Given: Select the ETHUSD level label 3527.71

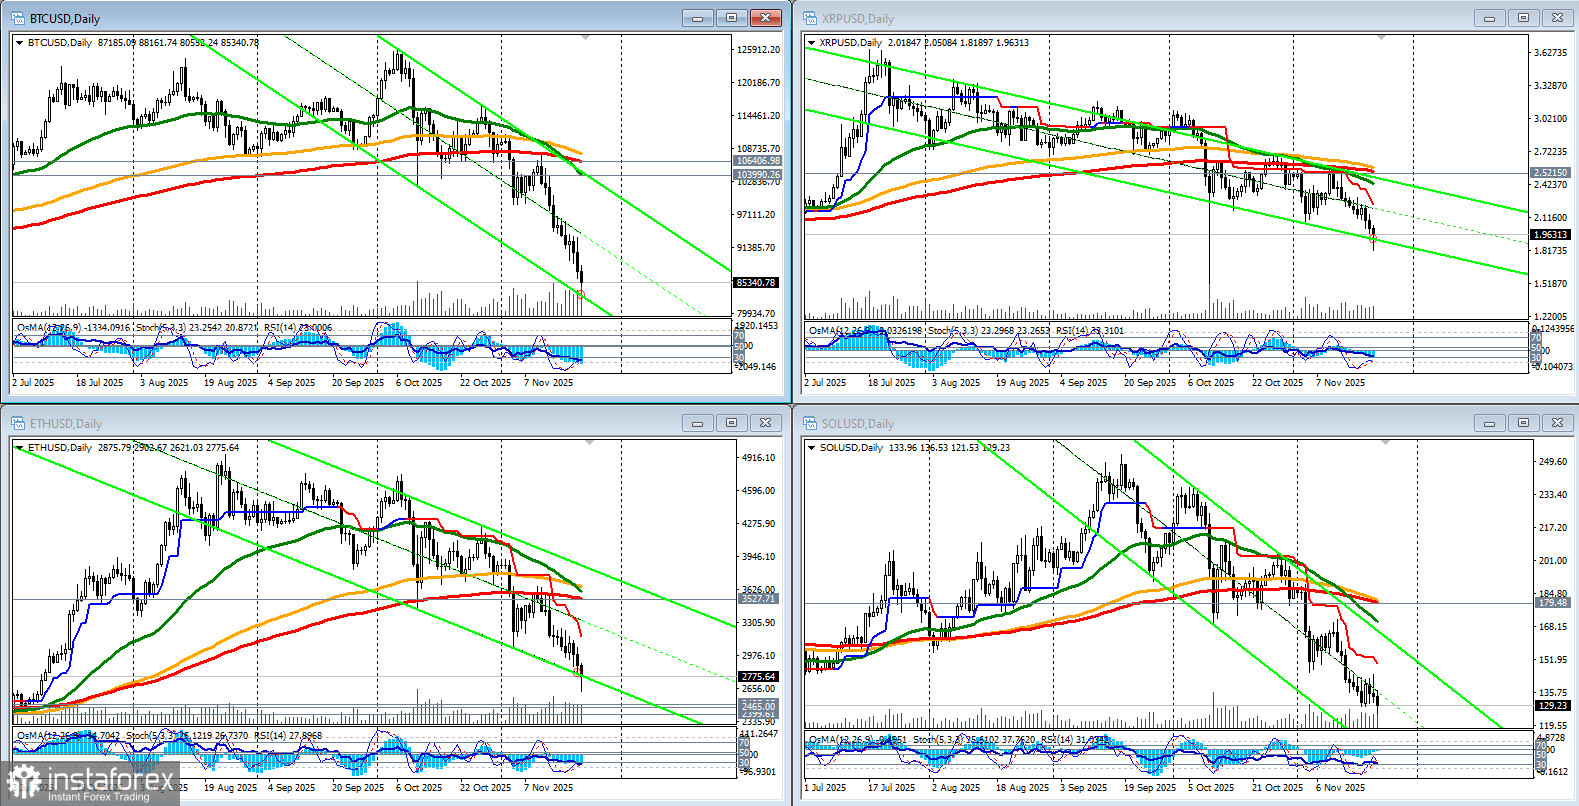Looking at the screenshot, I should pos(757,599).
